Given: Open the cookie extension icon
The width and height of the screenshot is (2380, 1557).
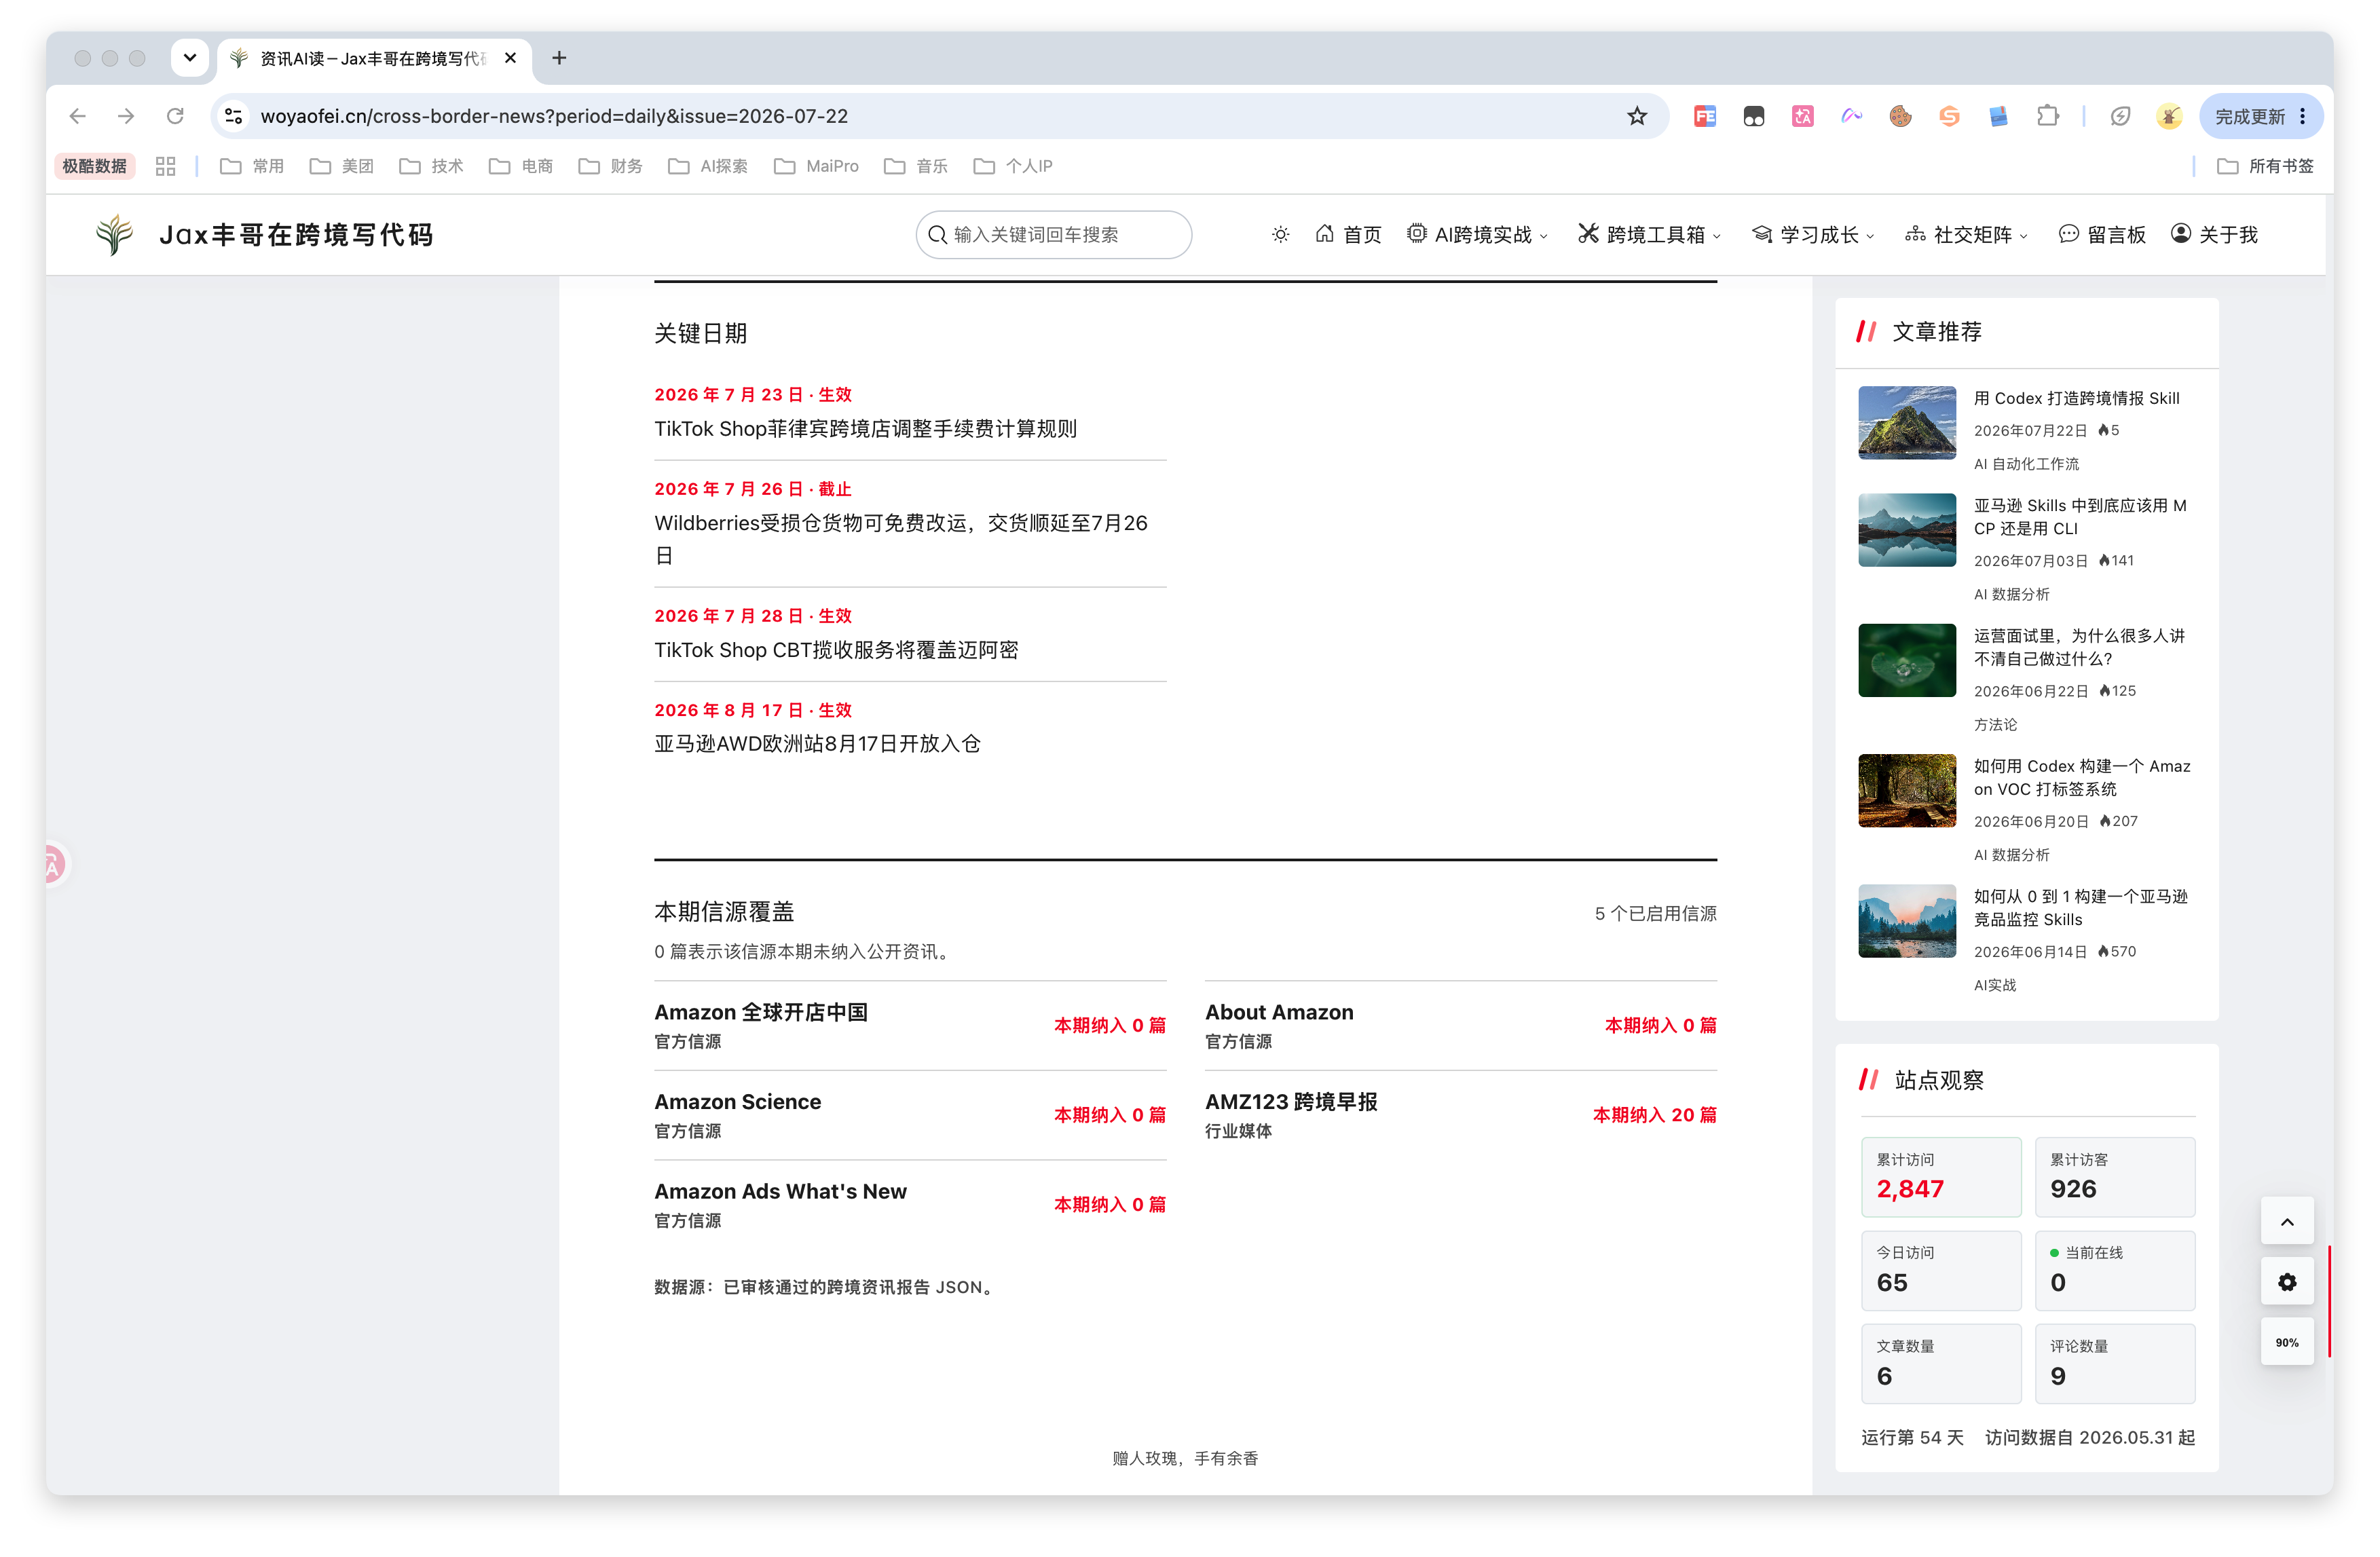Looking at the screenshot, I should pos(1900,116).
